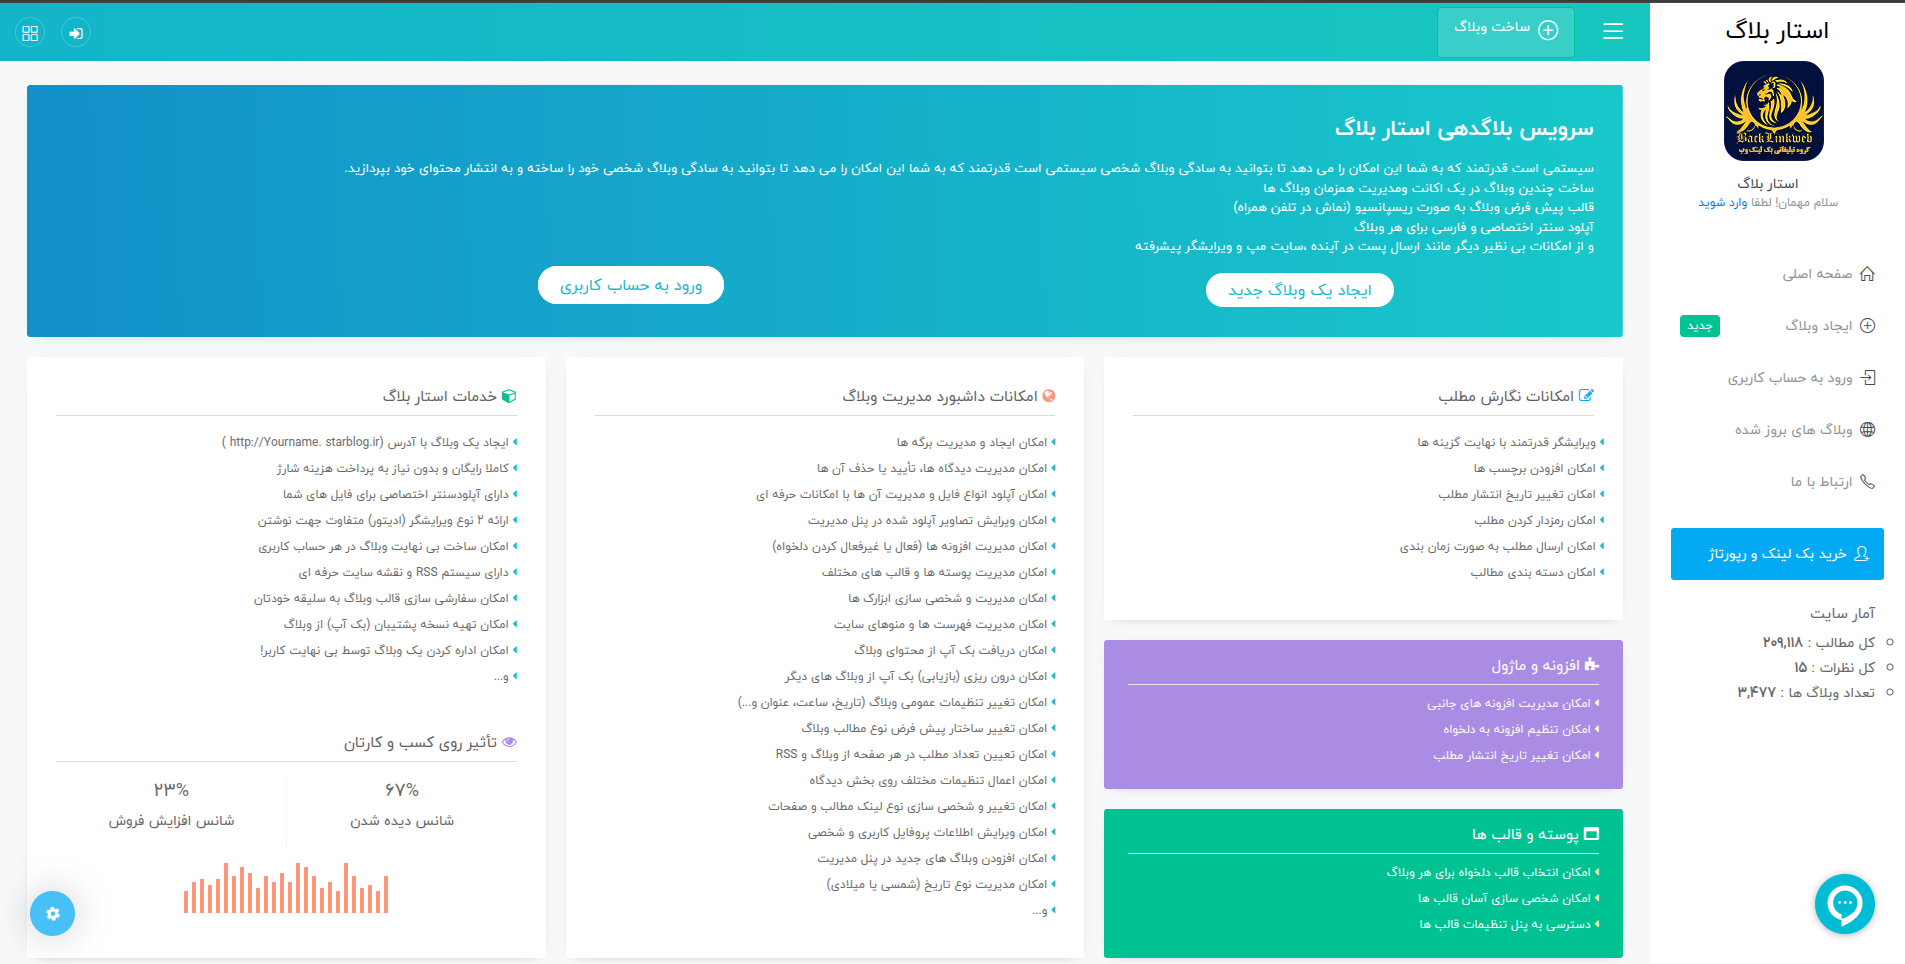Click the cube icon beside خدمات استار بلاگ
This screenshot has height=964, width=1905.
point(509,396)
